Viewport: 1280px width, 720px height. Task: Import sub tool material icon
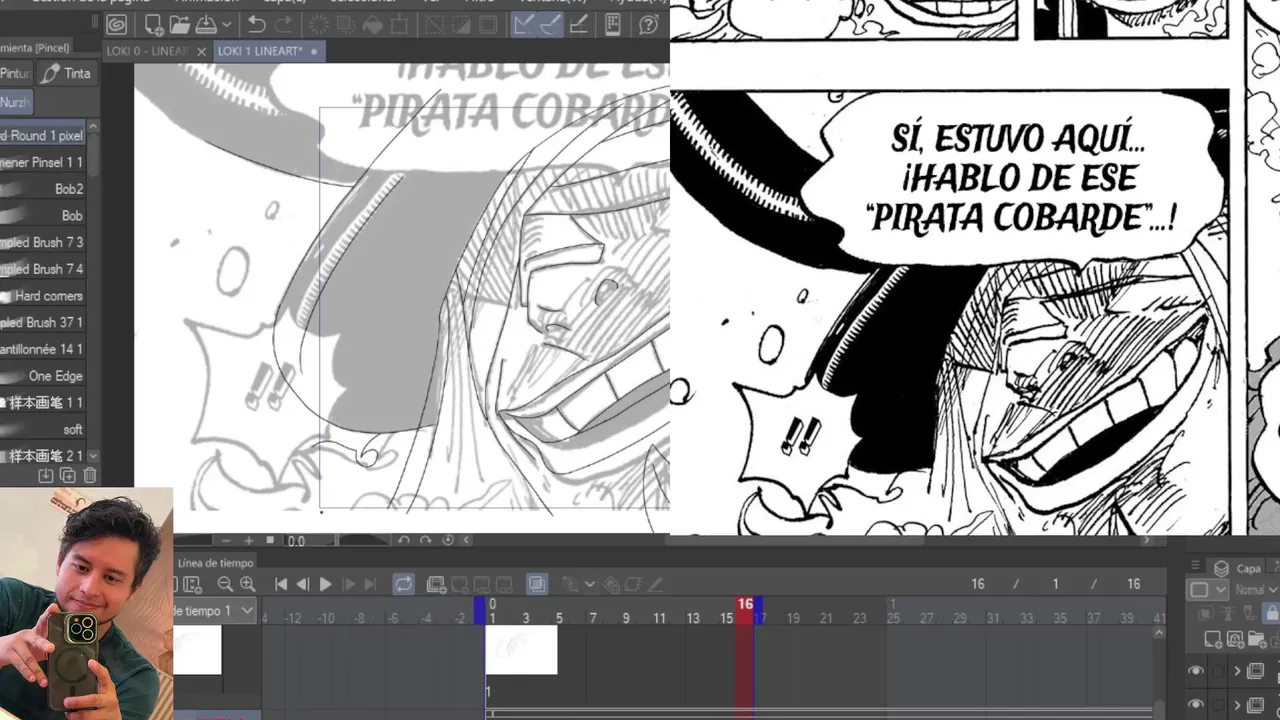[x=46, y=476]
